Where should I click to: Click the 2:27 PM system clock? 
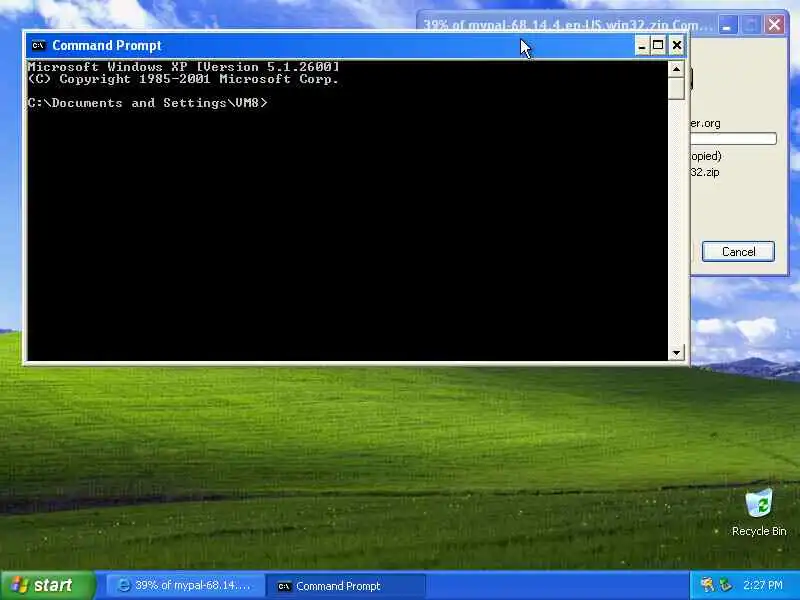762,585
